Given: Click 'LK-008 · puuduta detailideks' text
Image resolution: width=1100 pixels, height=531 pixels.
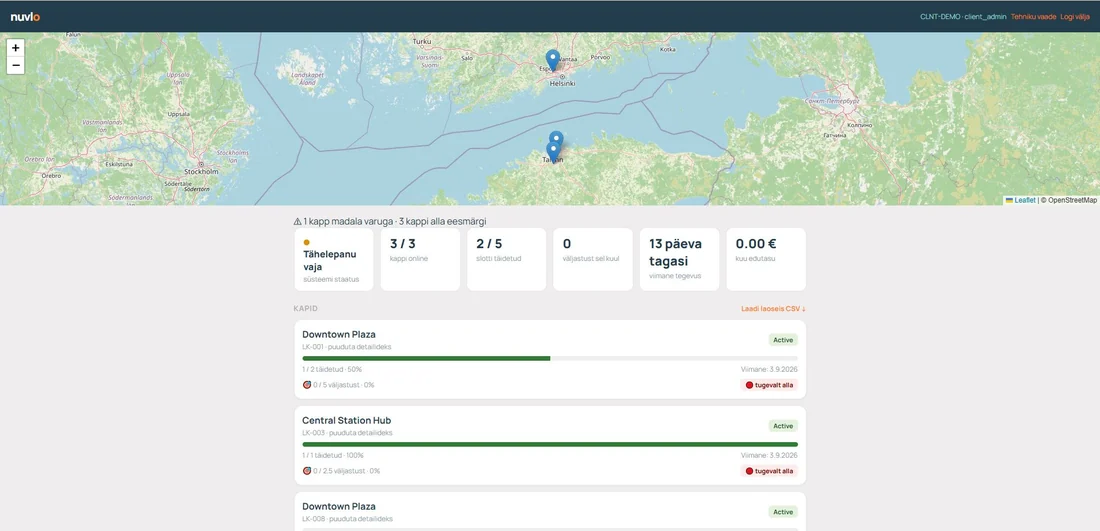Looking at the screenshot, I should point(347,519).
